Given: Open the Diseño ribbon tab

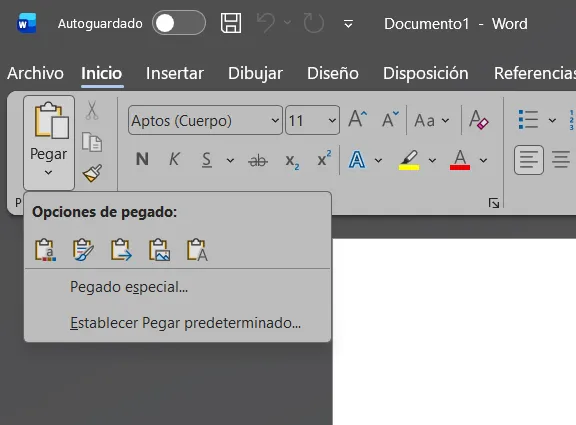Looking at the screenshot, I should (332, 73).
